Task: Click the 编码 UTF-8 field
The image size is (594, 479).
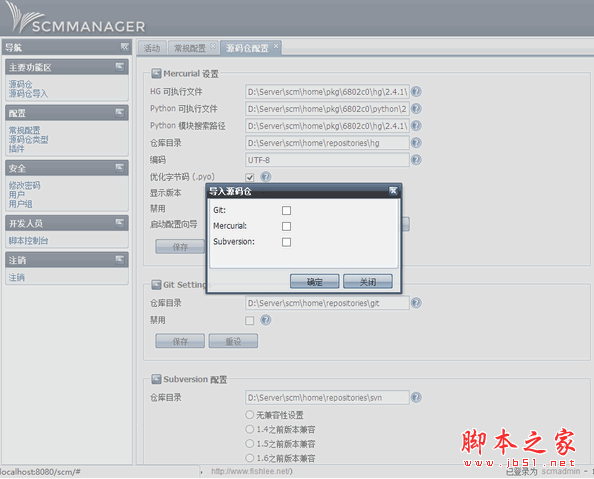Action: (x=327, y=160)
